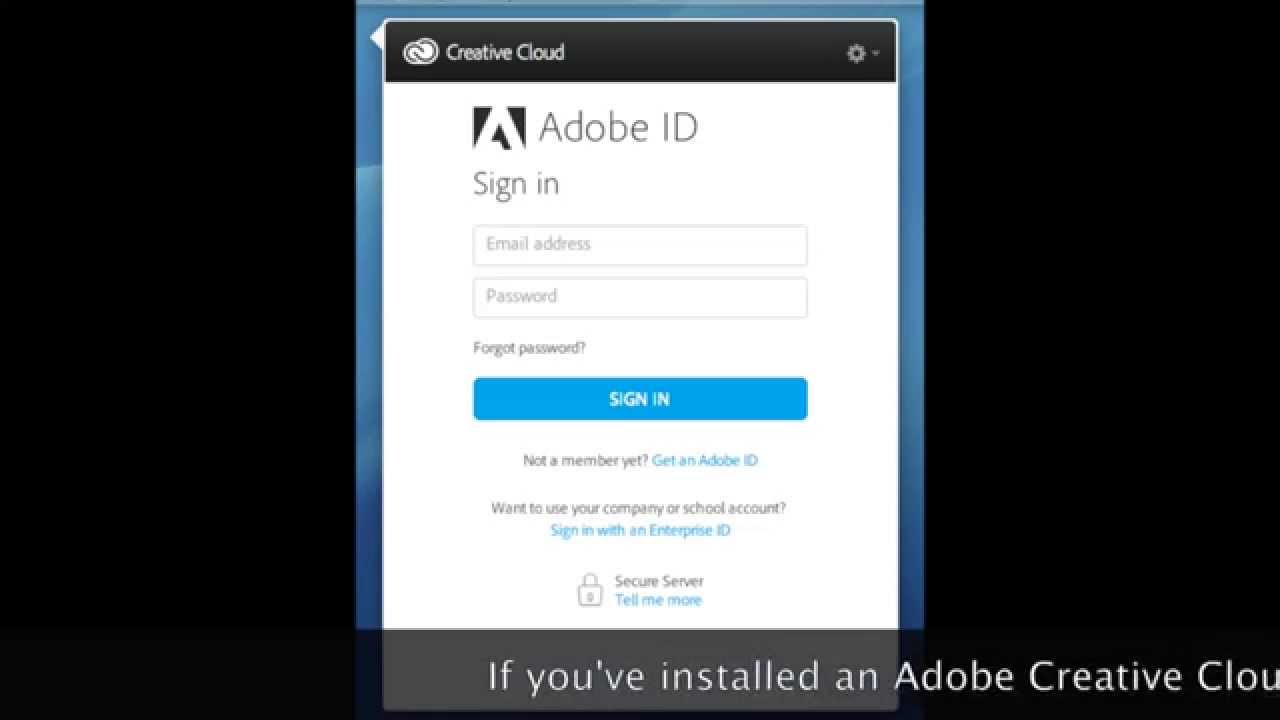Screen dimensions: 1280x720
Task: Expand the arrow beside the gear
Action: click(x=876, y=53)
